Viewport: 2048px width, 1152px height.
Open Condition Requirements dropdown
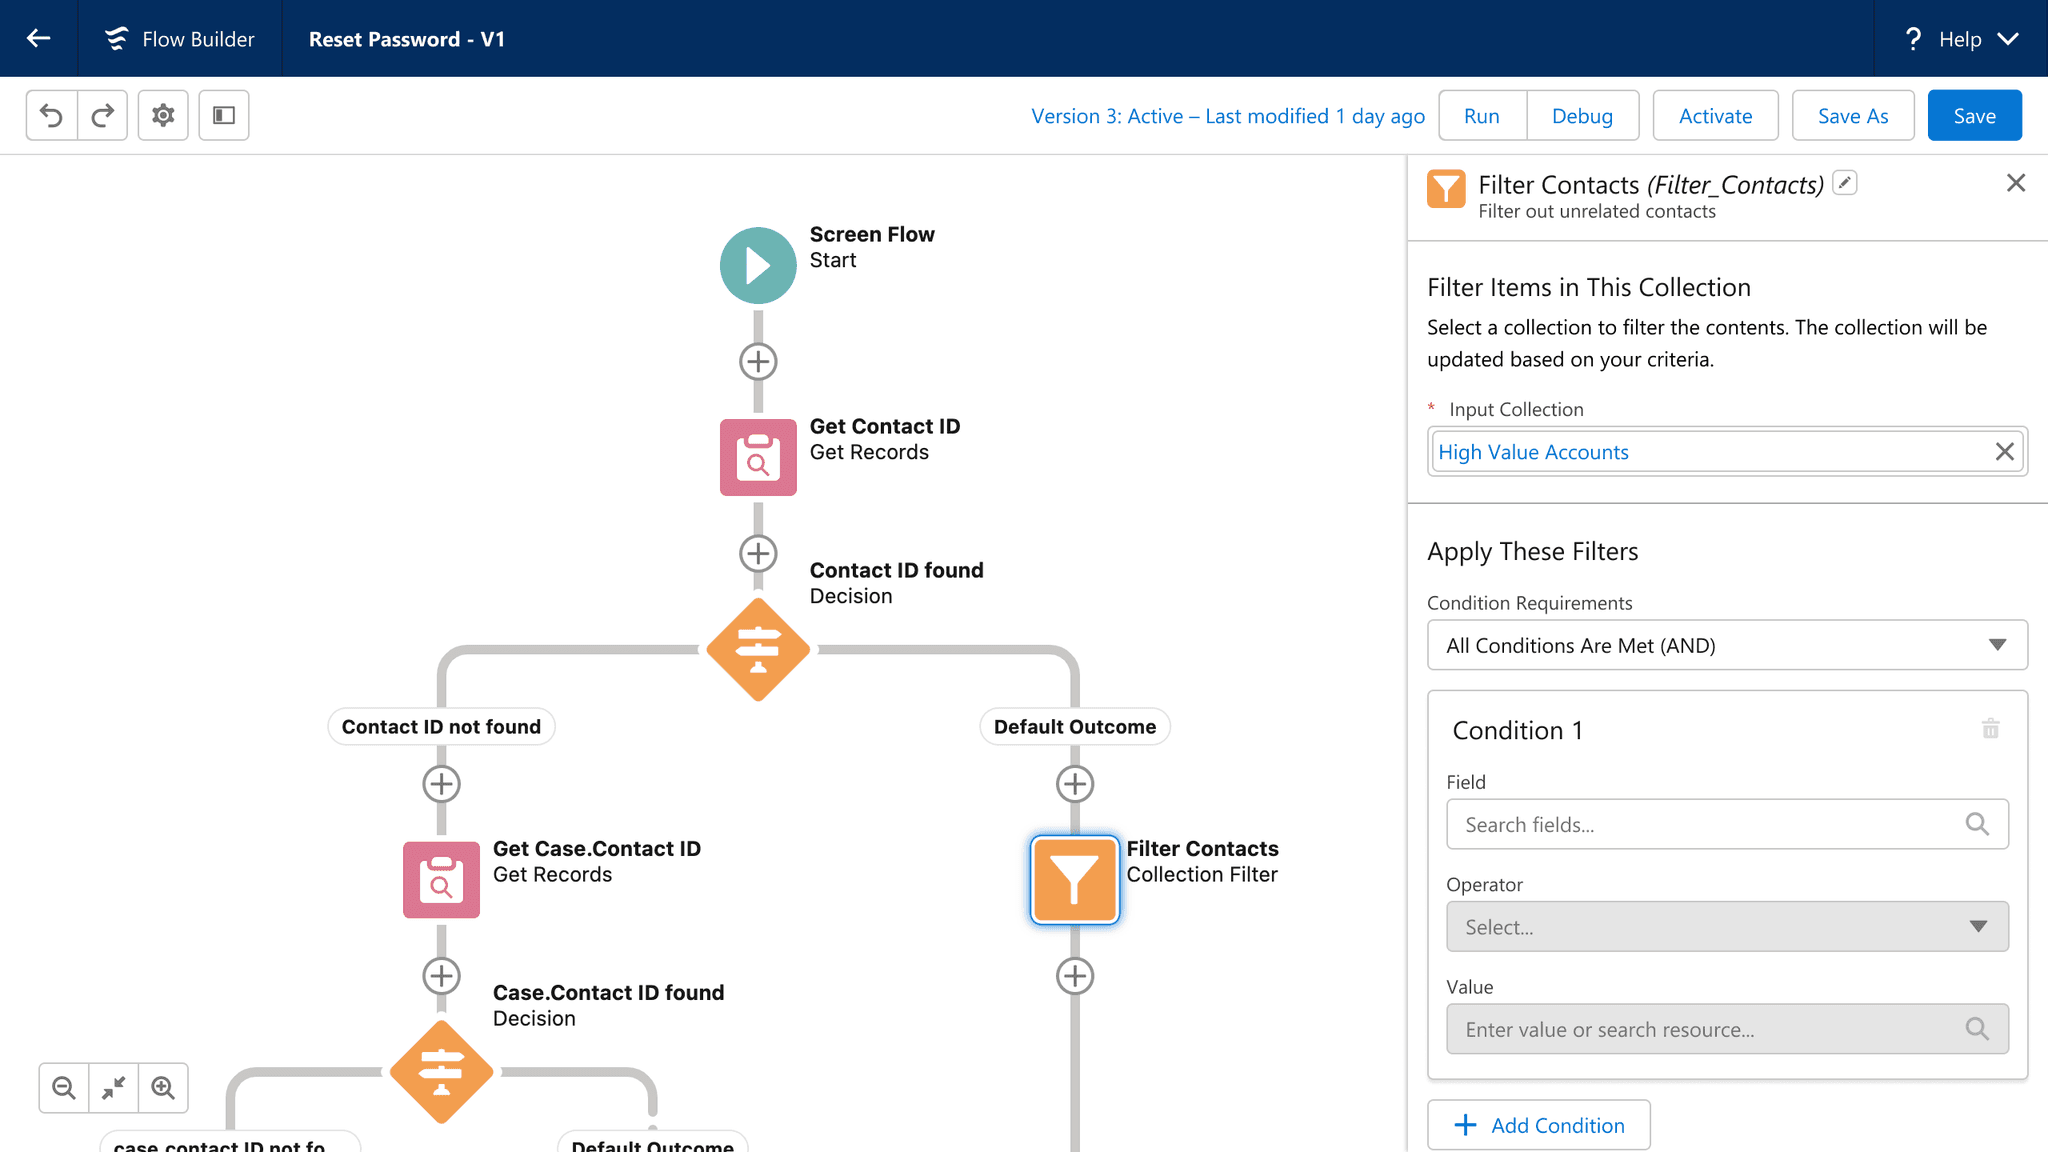pyautogui.click(x=1727, y=645)
